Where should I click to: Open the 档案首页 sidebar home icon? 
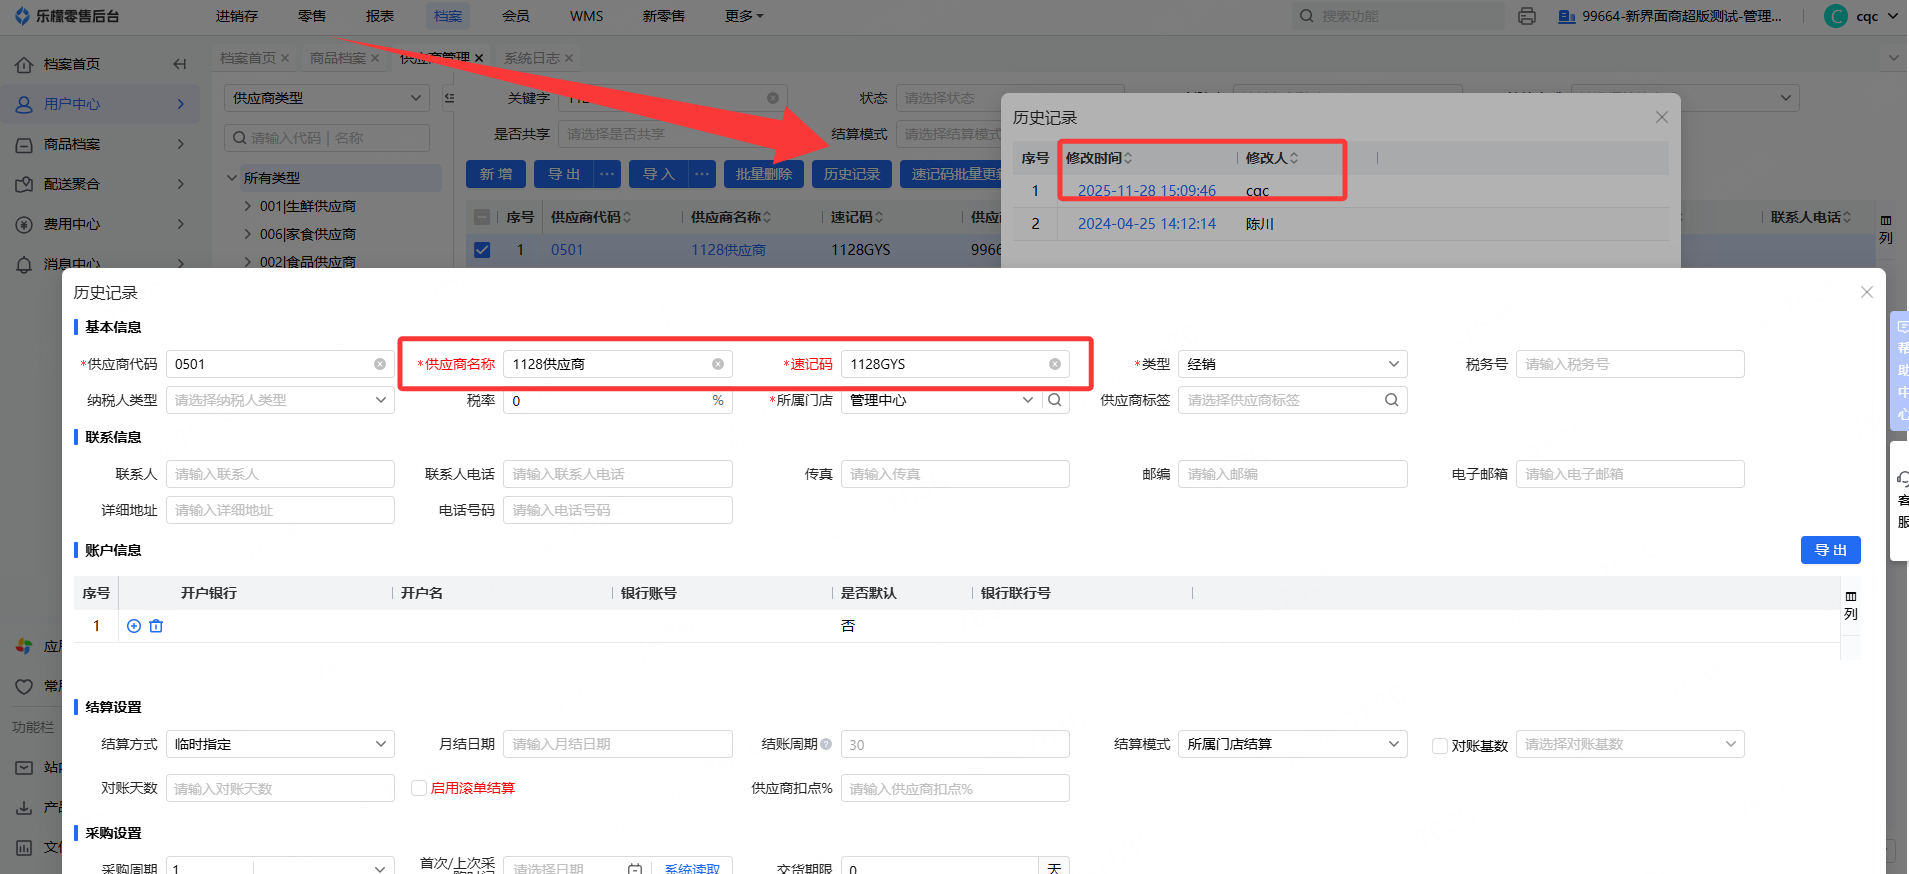coord(24,64)
